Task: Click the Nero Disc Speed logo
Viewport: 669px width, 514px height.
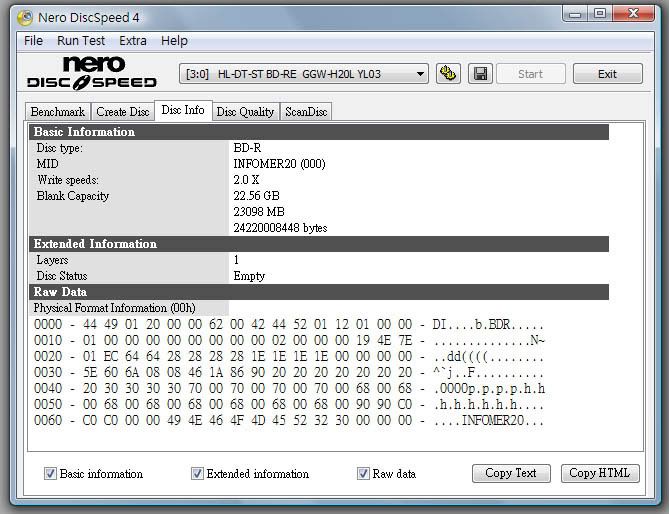Action: coord(92,73)
